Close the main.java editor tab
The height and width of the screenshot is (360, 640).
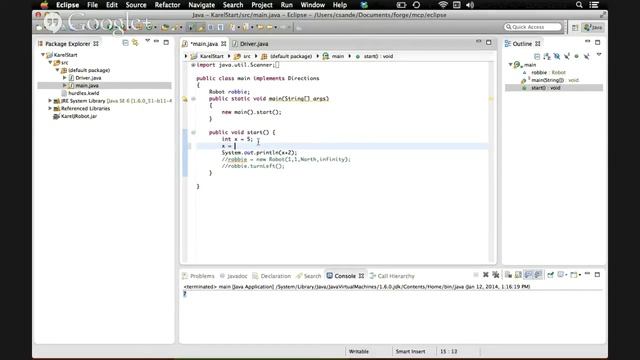tap(224, 44)
